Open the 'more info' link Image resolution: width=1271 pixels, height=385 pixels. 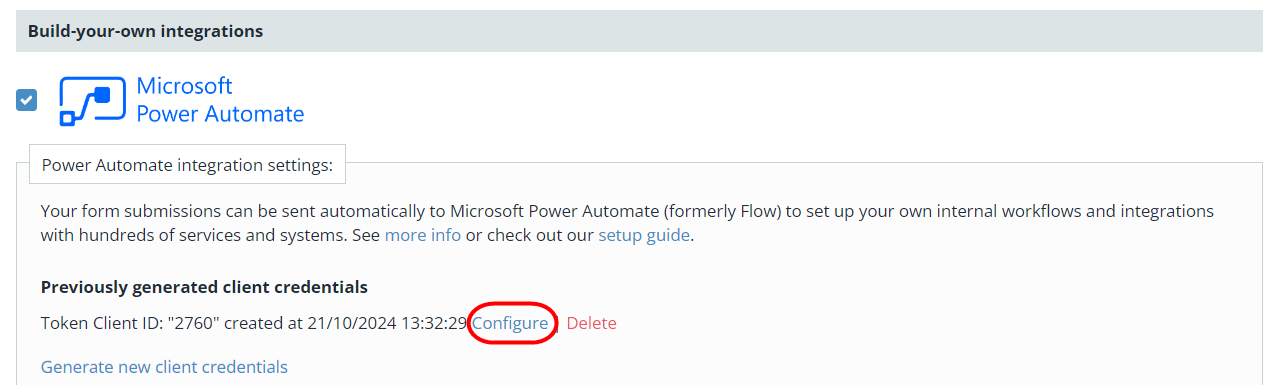pyautogui.click(x=423, y=236)
